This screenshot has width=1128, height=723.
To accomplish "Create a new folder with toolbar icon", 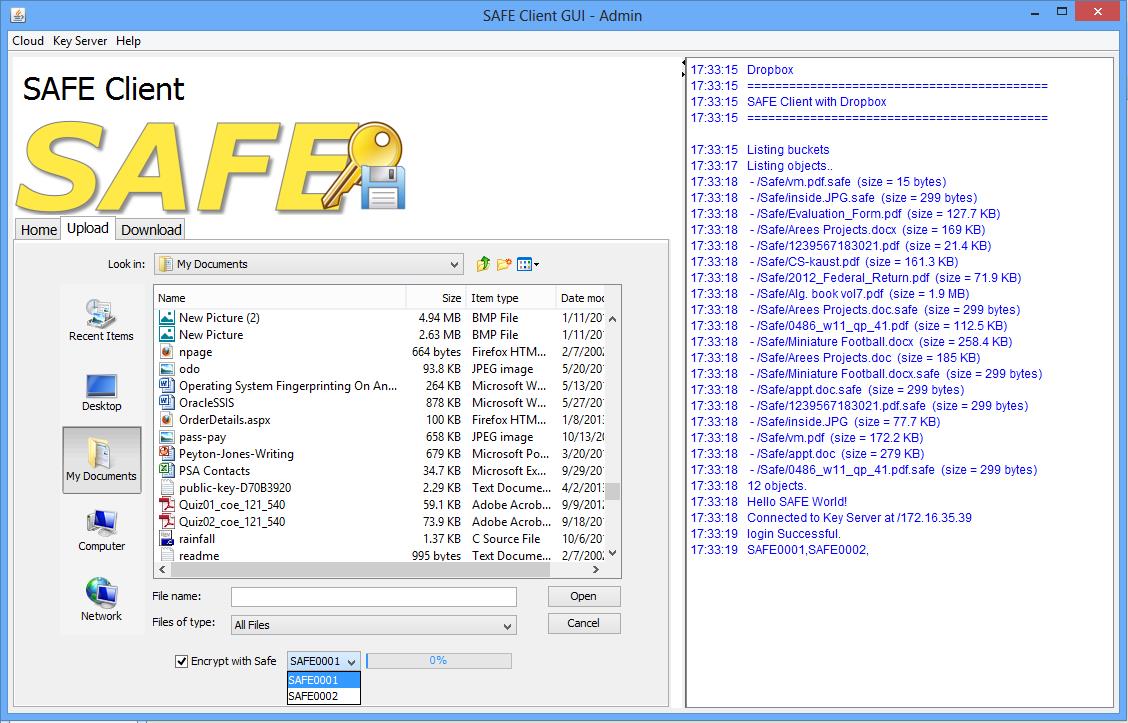I will click(504, 264).
